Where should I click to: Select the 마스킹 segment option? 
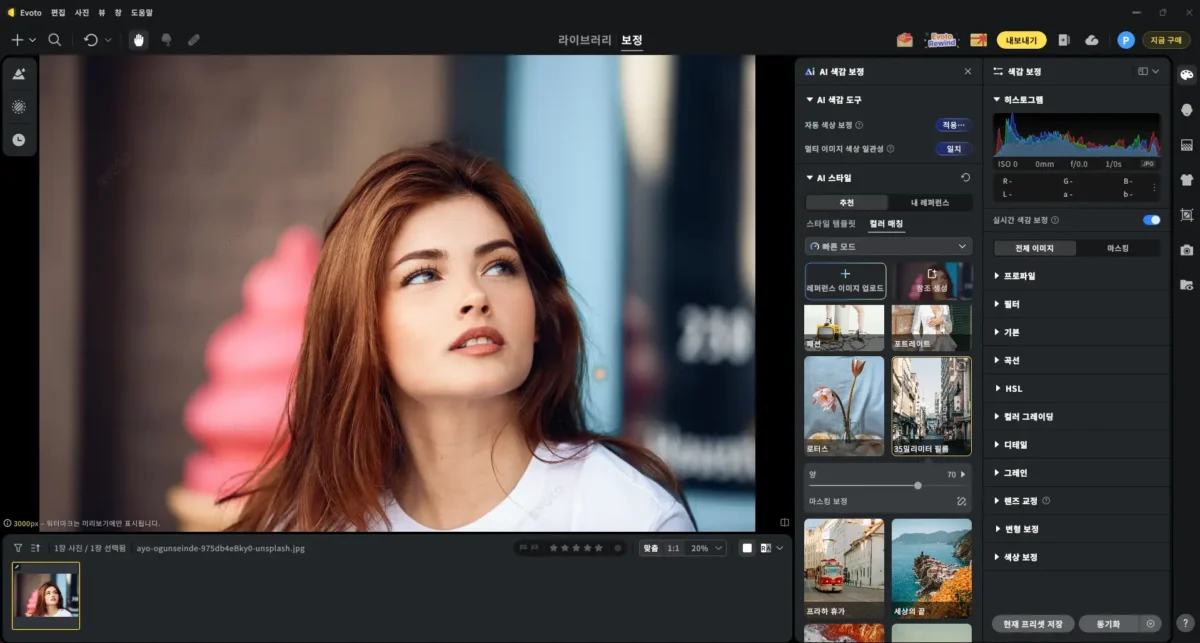pyautogui.click(x=1118, y=248)
